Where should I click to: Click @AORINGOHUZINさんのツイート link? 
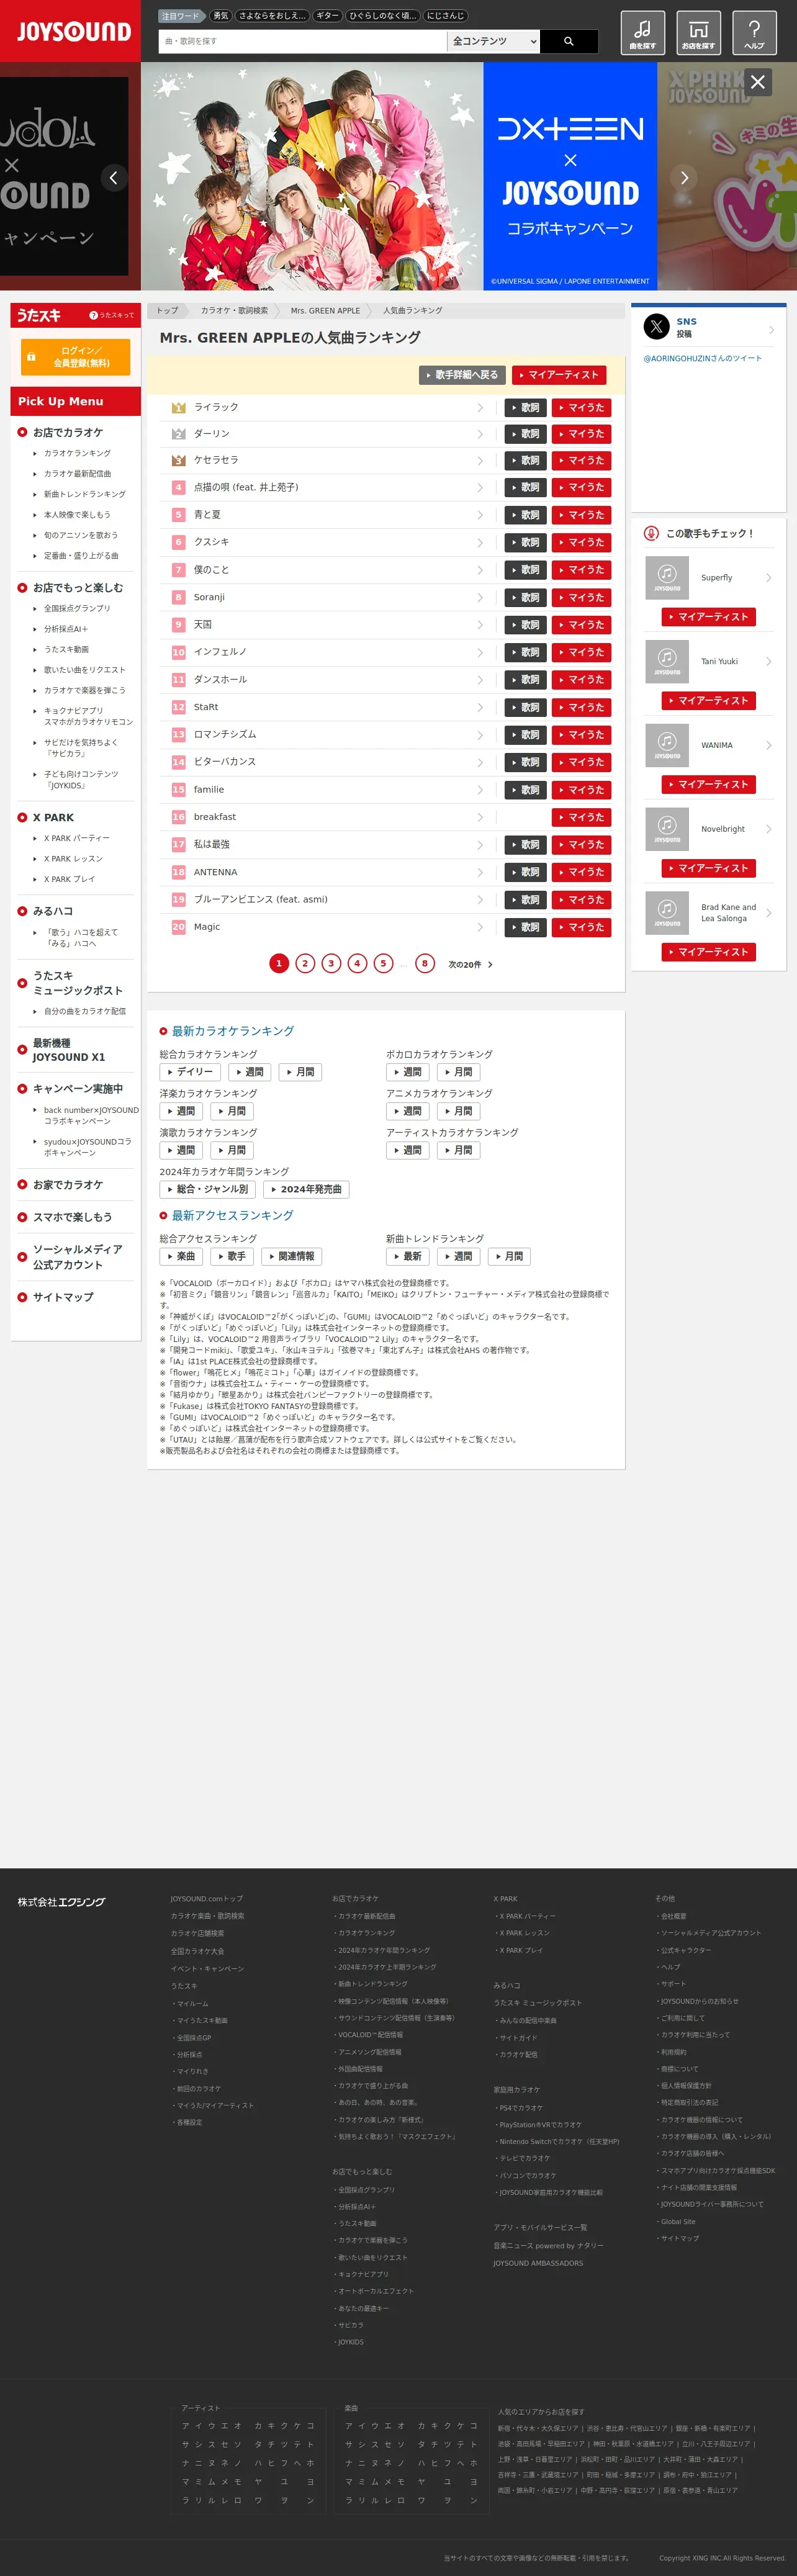pos(702,358)
